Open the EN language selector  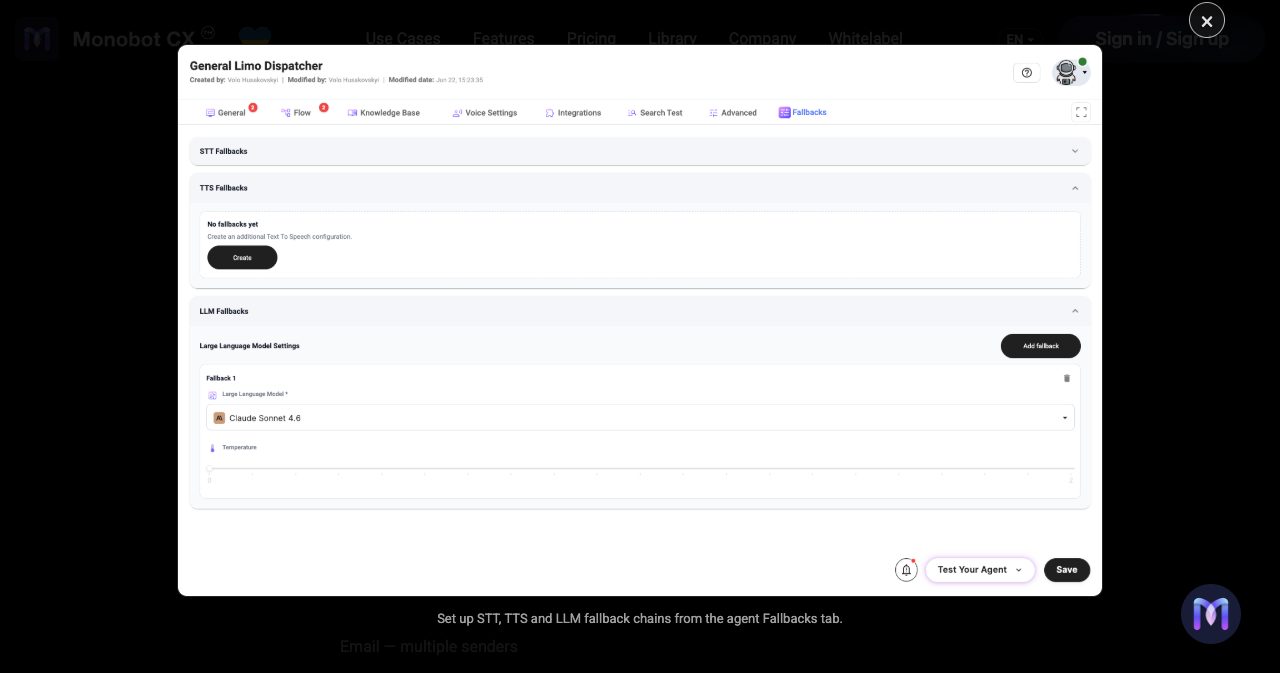click(x=1020, y=39)
